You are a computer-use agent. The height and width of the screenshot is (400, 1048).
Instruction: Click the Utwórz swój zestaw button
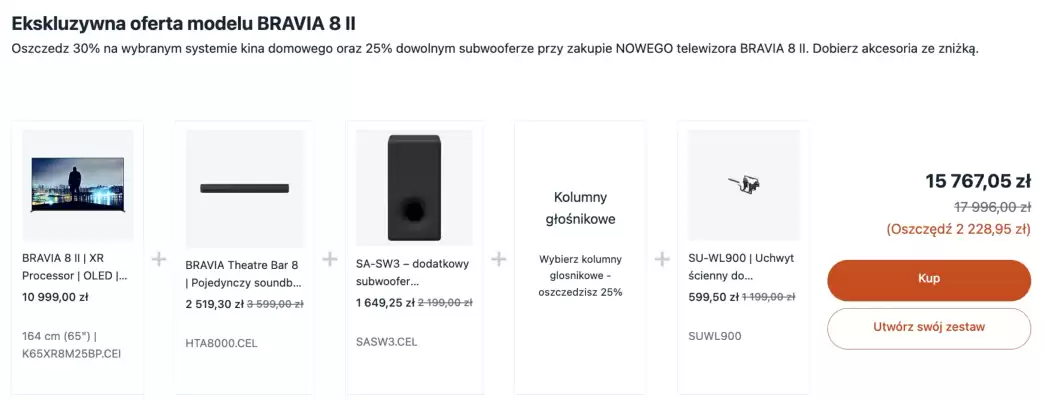[x=928, y=328]
